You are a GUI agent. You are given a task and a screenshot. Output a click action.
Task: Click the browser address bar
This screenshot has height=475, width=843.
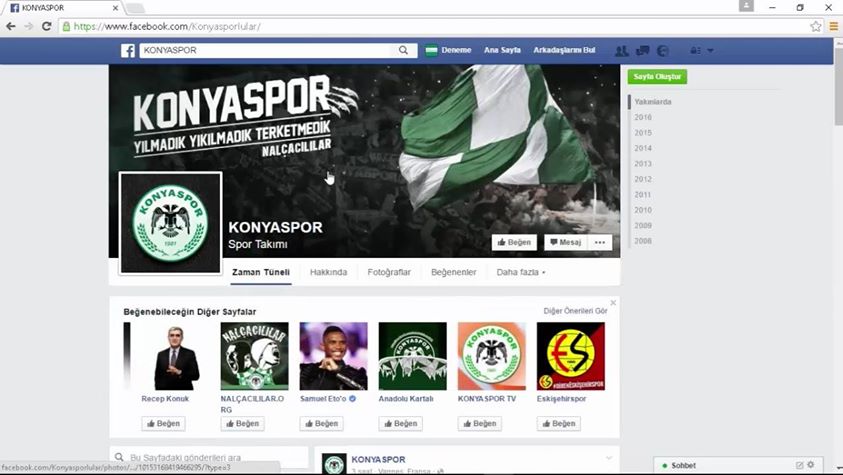click(433, 26)
